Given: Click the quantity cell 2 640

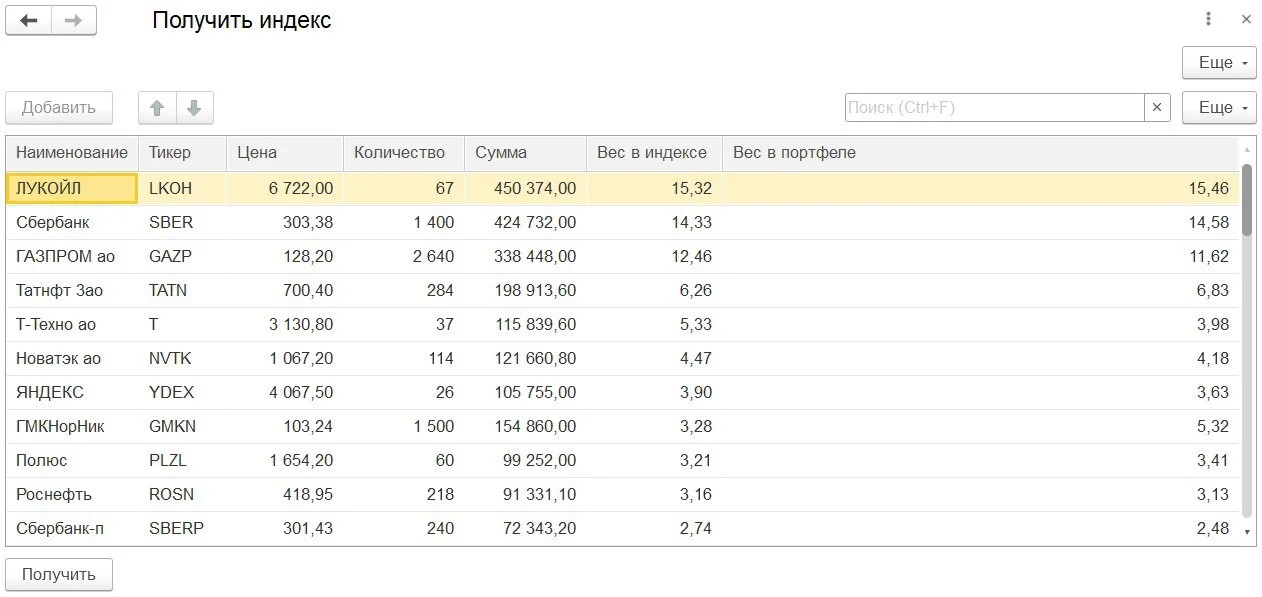Looking at the screenshot, I should click(404, 256).
